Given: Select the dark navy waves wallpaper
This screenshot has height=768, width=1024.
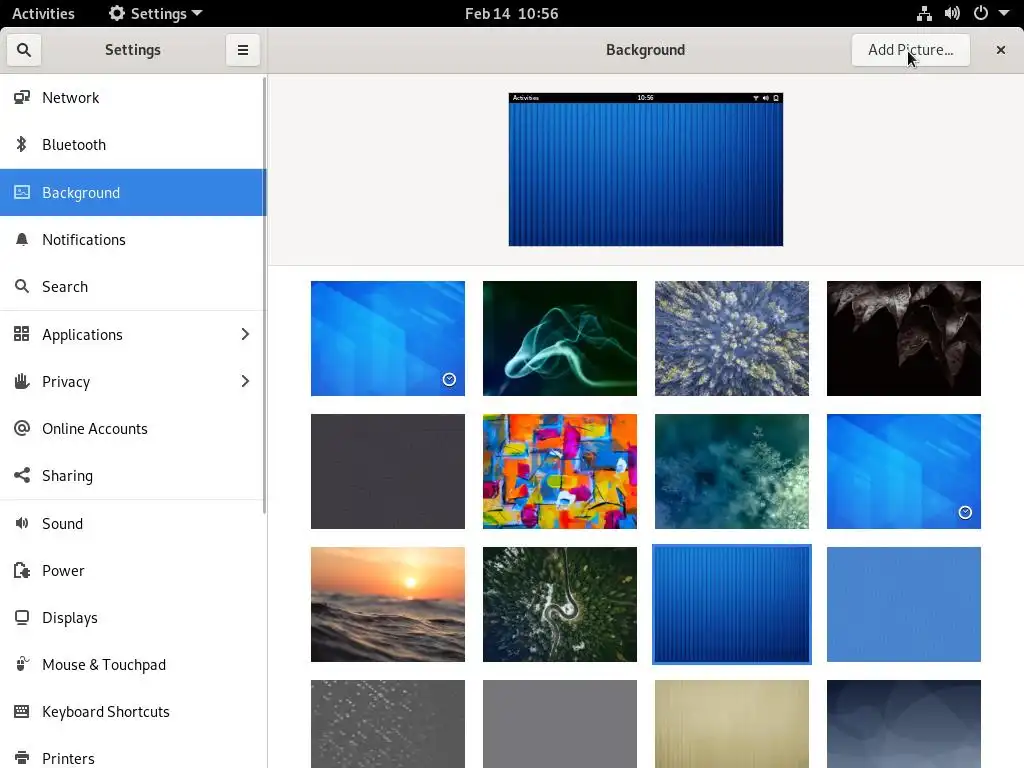Looking at the screenshot, I should [903, 724].
